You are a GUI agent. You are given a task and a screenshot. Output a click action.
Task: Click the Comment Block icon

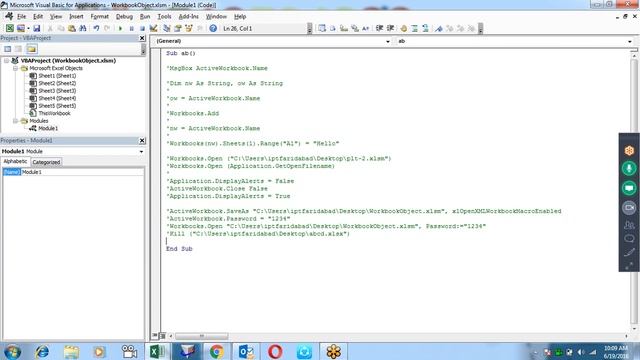tap(415, 28)
